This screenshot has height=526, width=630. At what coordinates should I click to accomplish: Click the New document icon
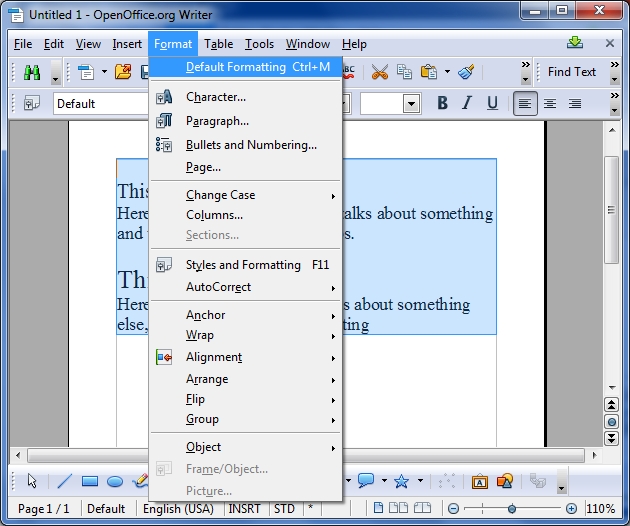coord(86,72)
